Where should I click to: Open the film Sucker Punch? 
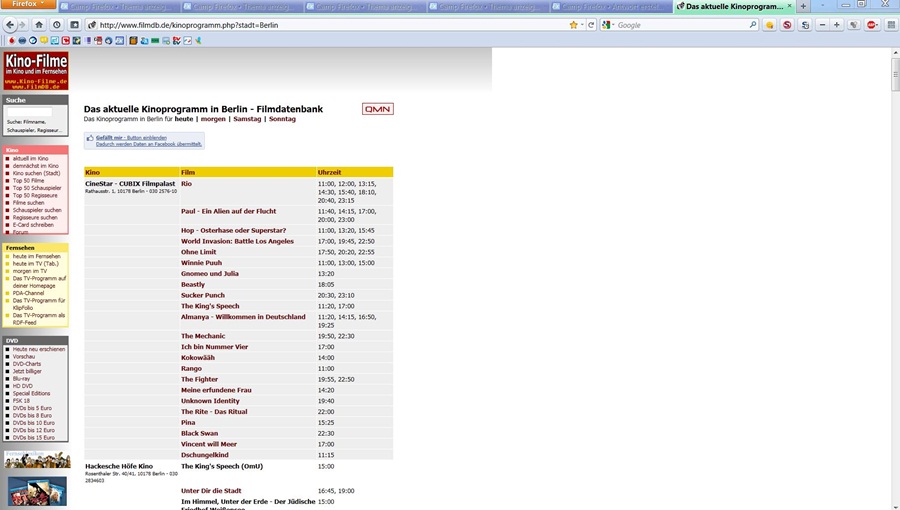[x=203, y=295]
